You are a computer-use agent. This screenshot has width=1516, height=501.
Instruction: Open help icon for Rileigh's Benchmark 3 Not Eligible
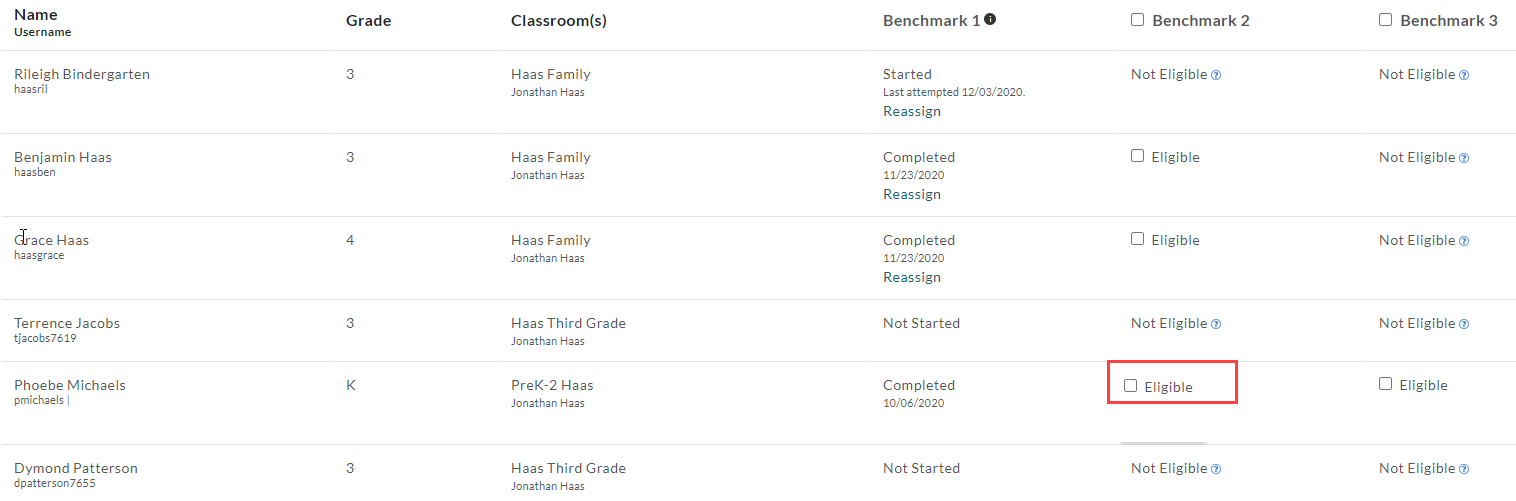[1464, 75]
